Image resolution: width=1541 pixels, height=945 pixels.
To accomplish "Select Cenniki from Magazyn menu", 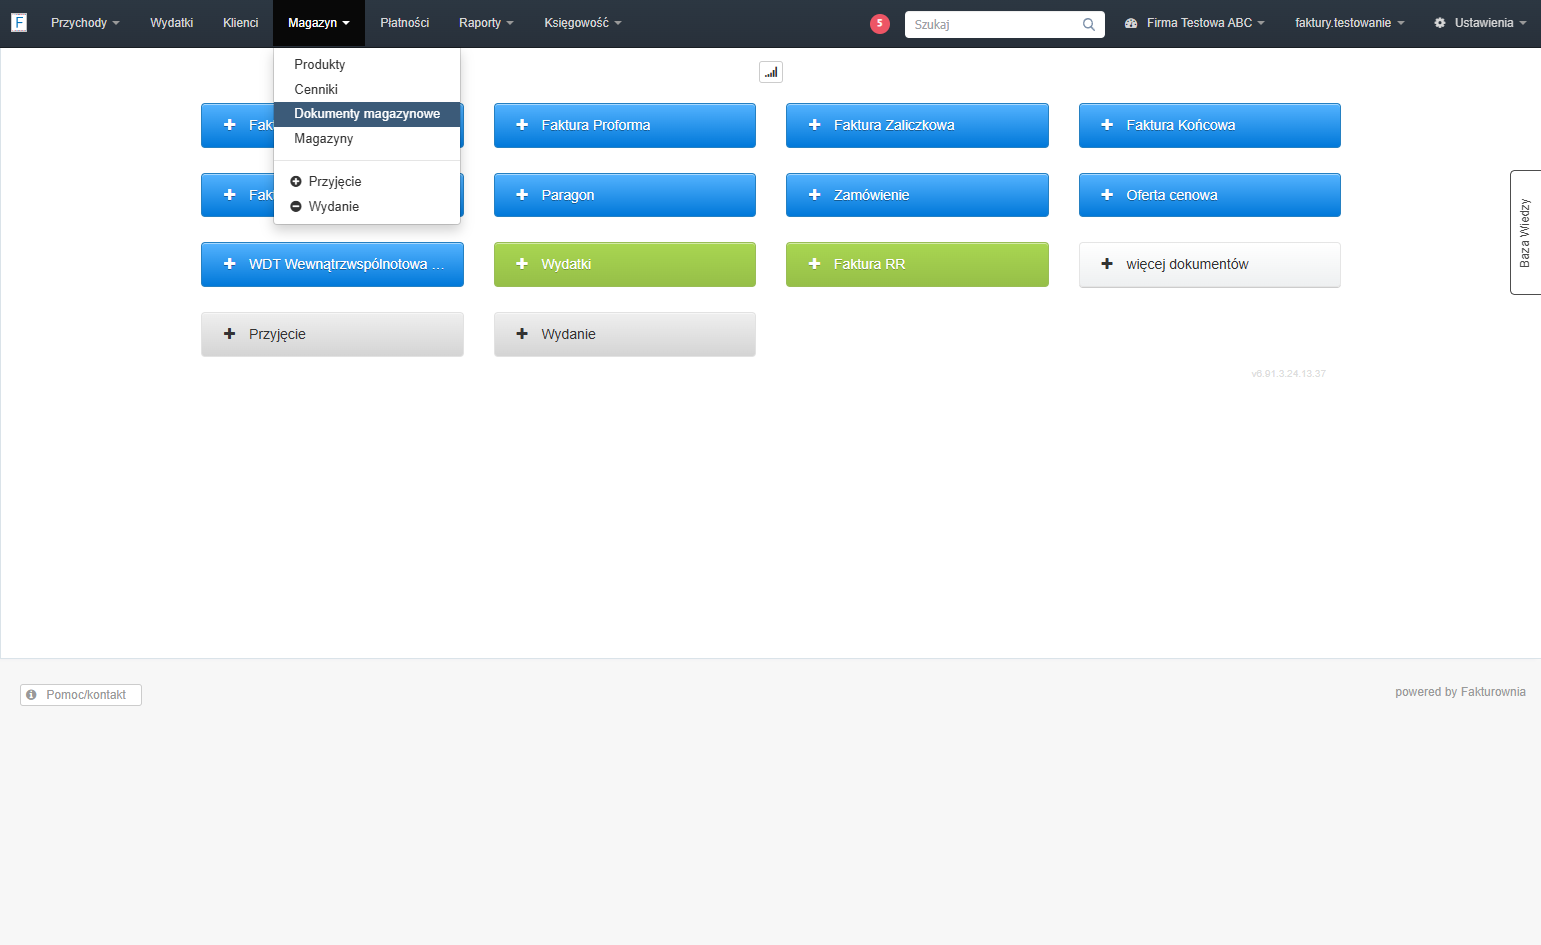I will tap(367, 89).
